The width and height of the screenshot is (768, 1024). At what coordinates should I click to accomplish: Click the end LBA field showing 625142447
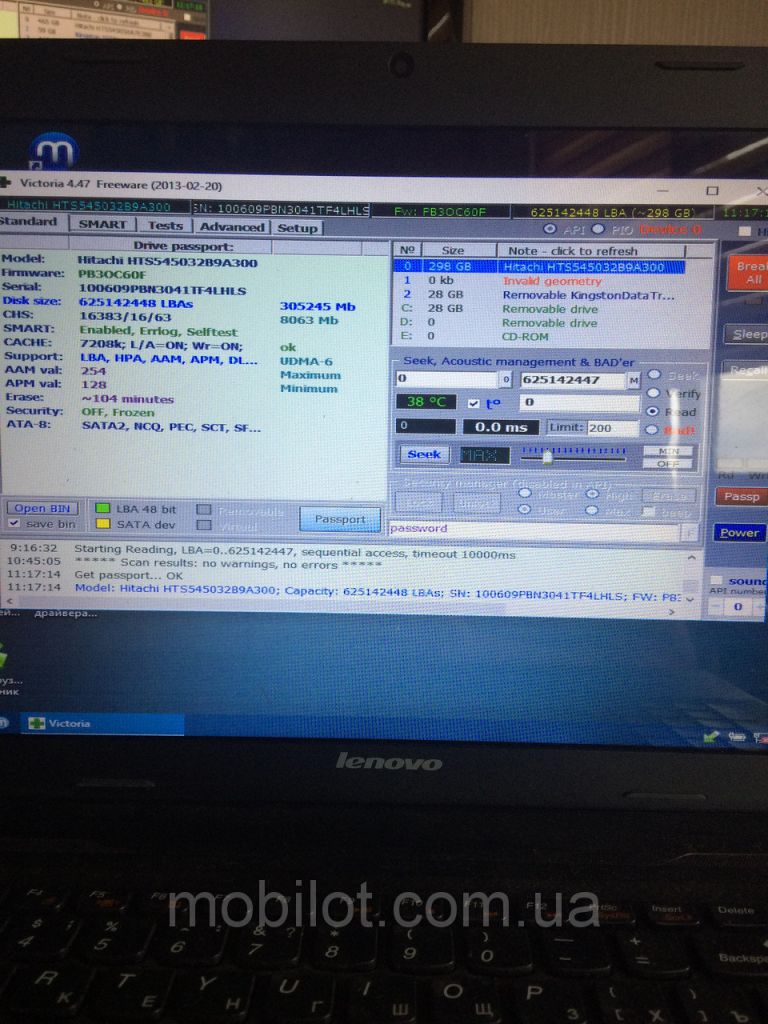pos(573,379)
